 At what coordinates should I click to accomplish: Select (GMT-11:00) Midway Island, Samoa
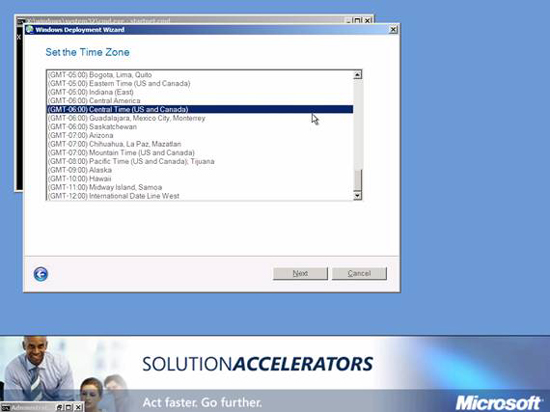pyautogui.click(x=200, y=187)
